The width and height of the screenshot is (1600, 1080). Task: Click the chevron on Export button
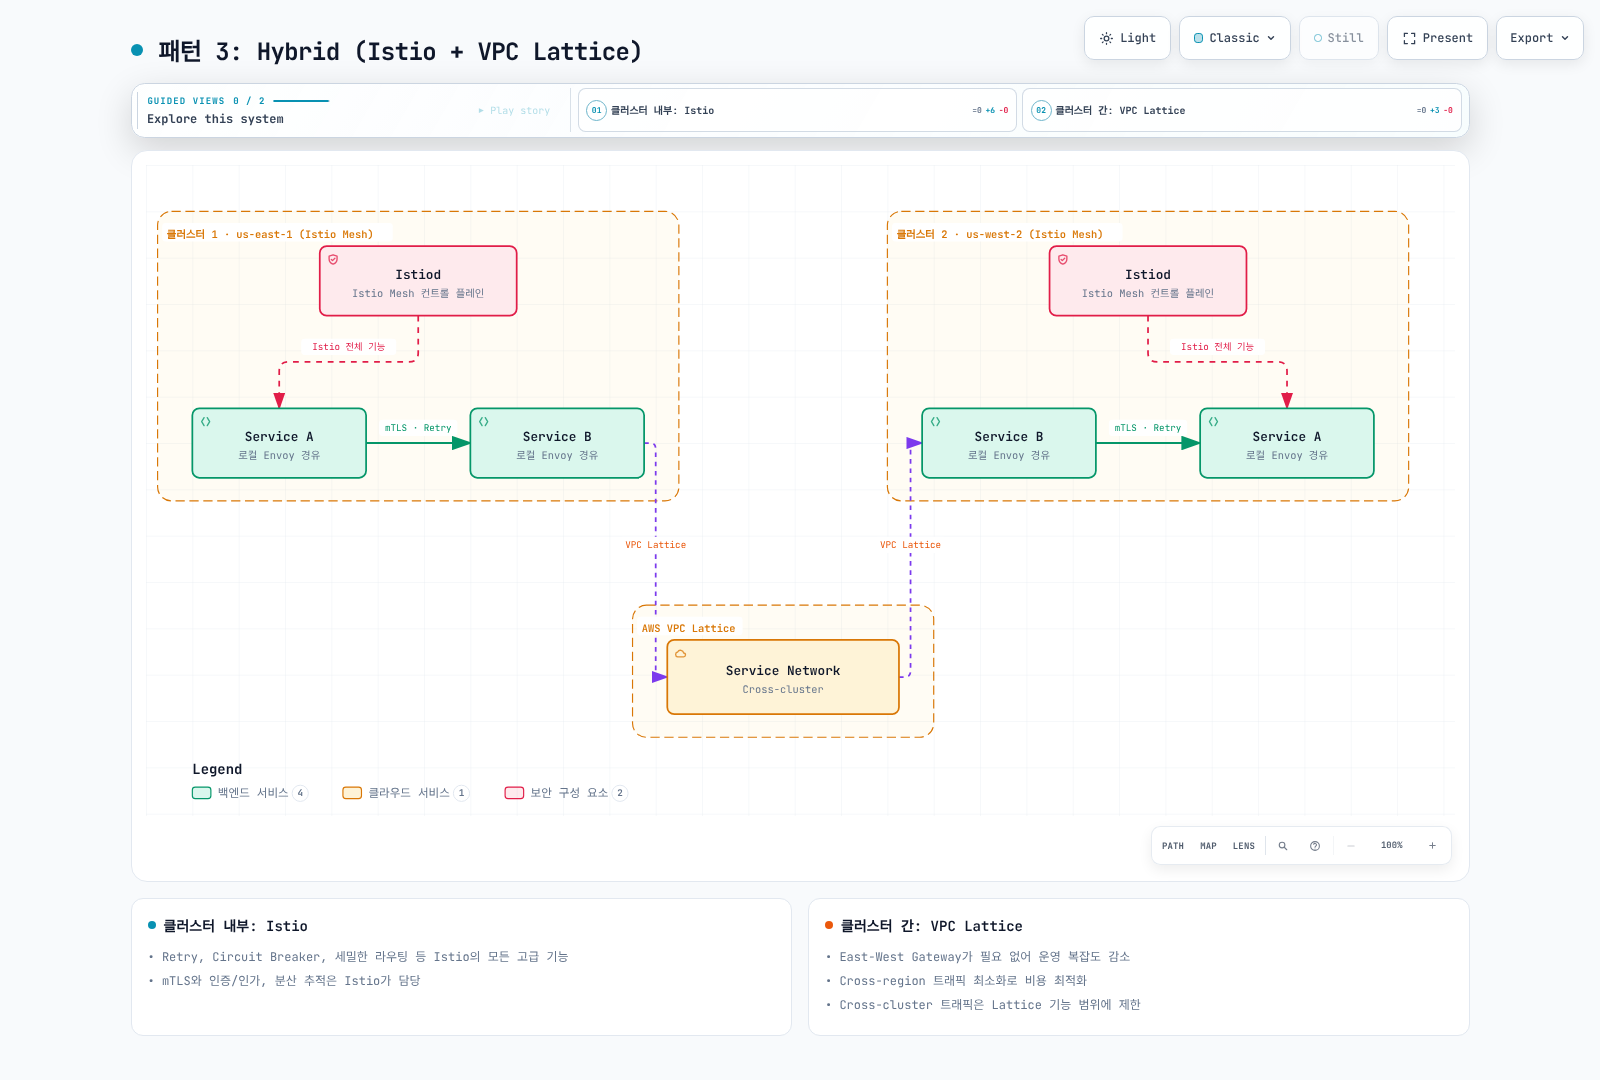[x=1565, y=38]
